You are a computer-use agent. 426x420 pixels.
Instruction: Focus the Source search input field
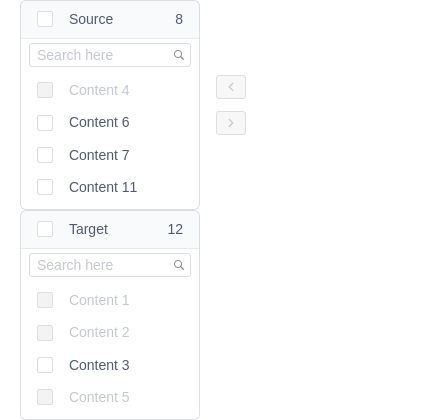coord(110,55)
